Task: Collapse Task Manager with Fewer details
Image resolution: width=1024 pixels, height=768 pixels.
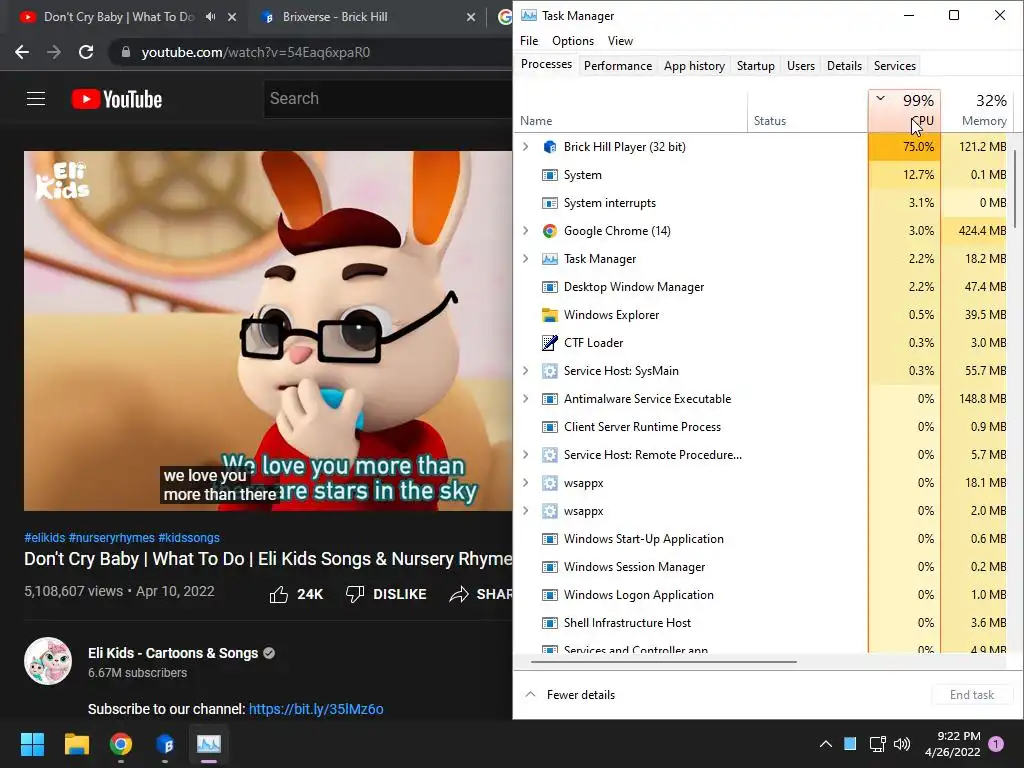Action: pos(571,695)
